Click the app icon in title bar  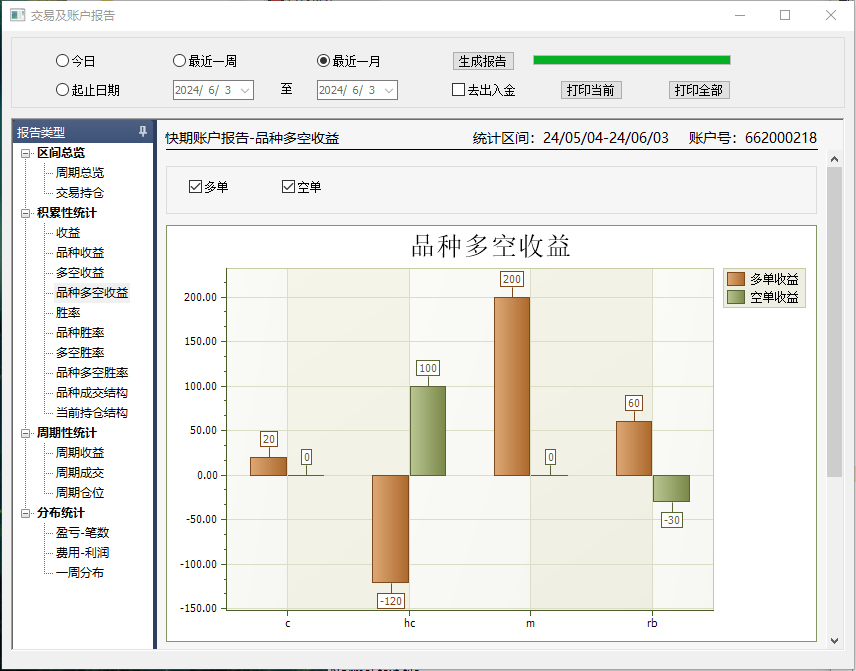coord(17,15)
